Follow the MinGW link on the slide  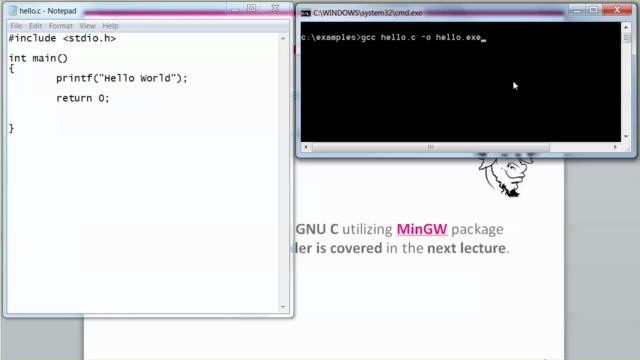point(422,229)
